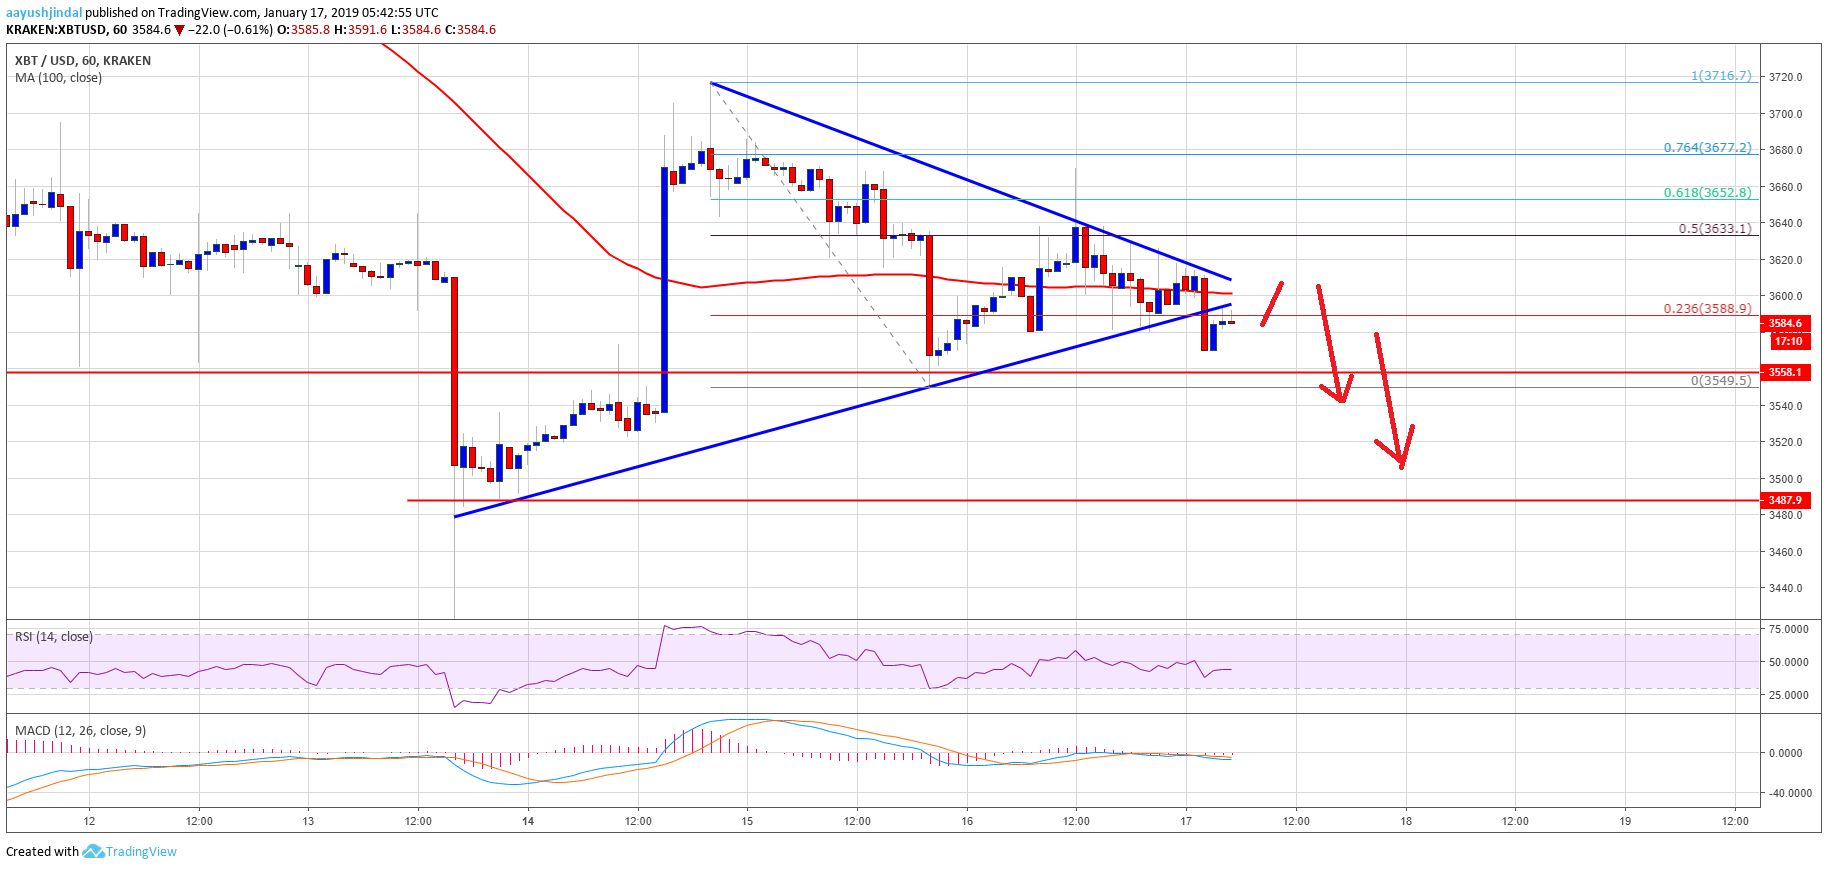1828x869 pixels.
Task: Click the date 17 on time axis
Action: tap(1186, 821)
